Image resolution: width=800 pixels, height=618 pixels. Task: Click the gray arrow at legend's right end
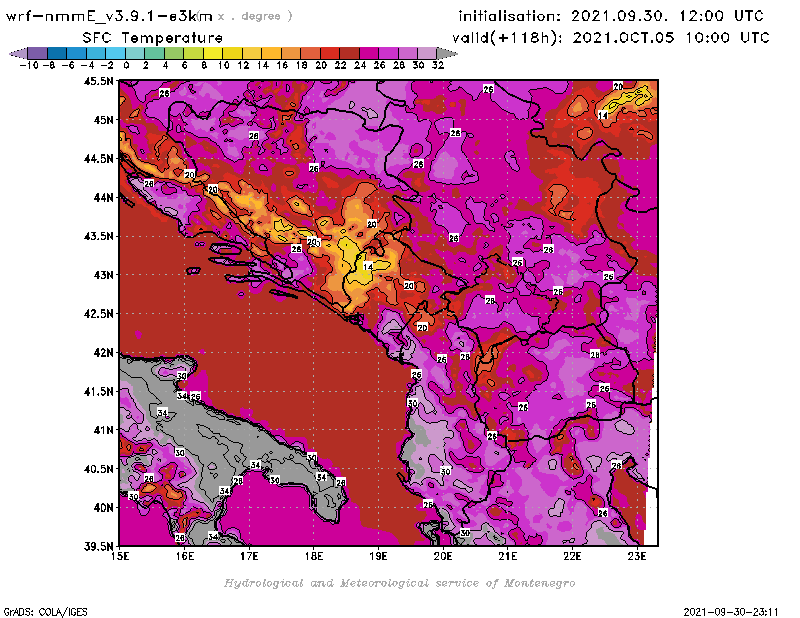click(447, 53)
